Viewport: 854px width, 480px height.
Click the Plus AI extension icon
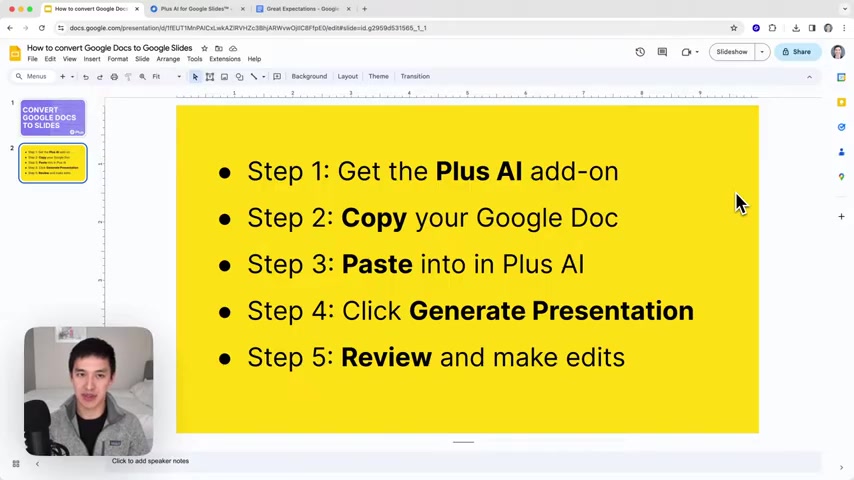point(756,28)
